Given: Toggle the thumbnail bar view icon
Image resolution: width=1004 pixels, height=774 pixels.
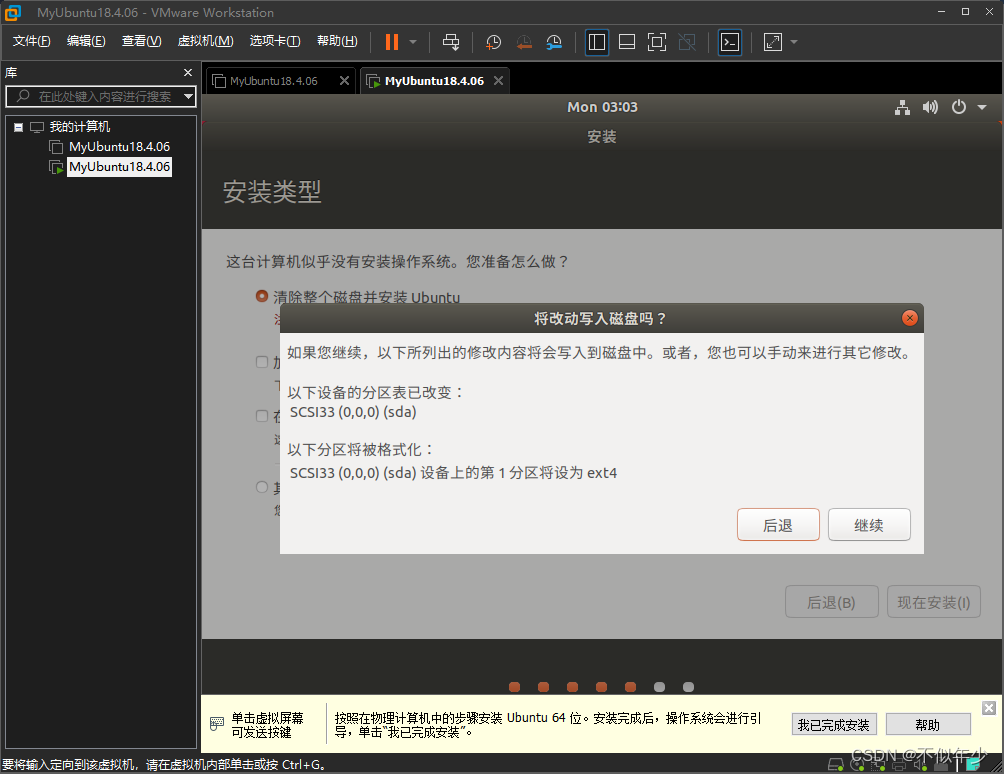Looking at the screenshot, I should pyautogui.click(x=627, y=42).
